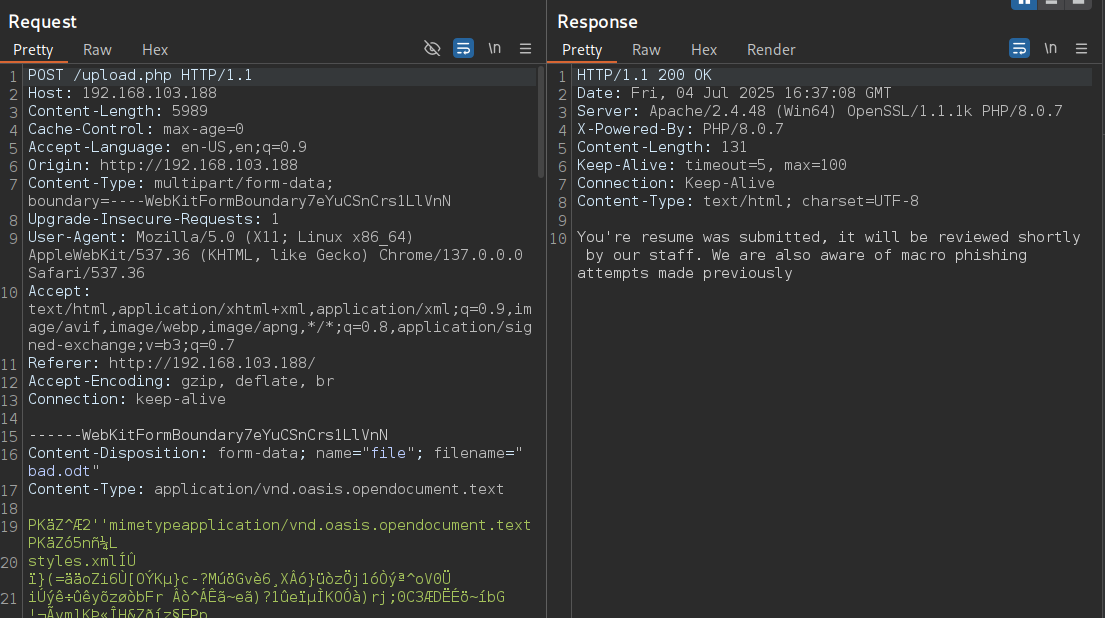
Task: Click the 'Cache-Control: max-age=0' header
Action: tap(135, 129)
